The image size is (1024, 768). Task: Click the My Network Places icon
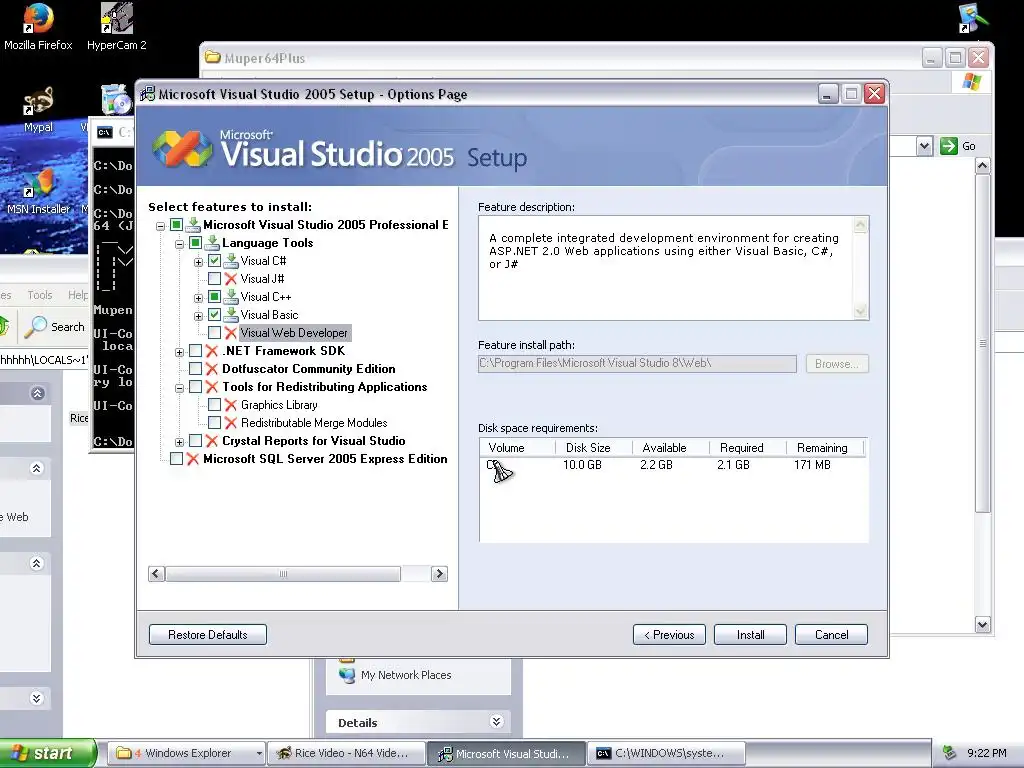(346, 673)
